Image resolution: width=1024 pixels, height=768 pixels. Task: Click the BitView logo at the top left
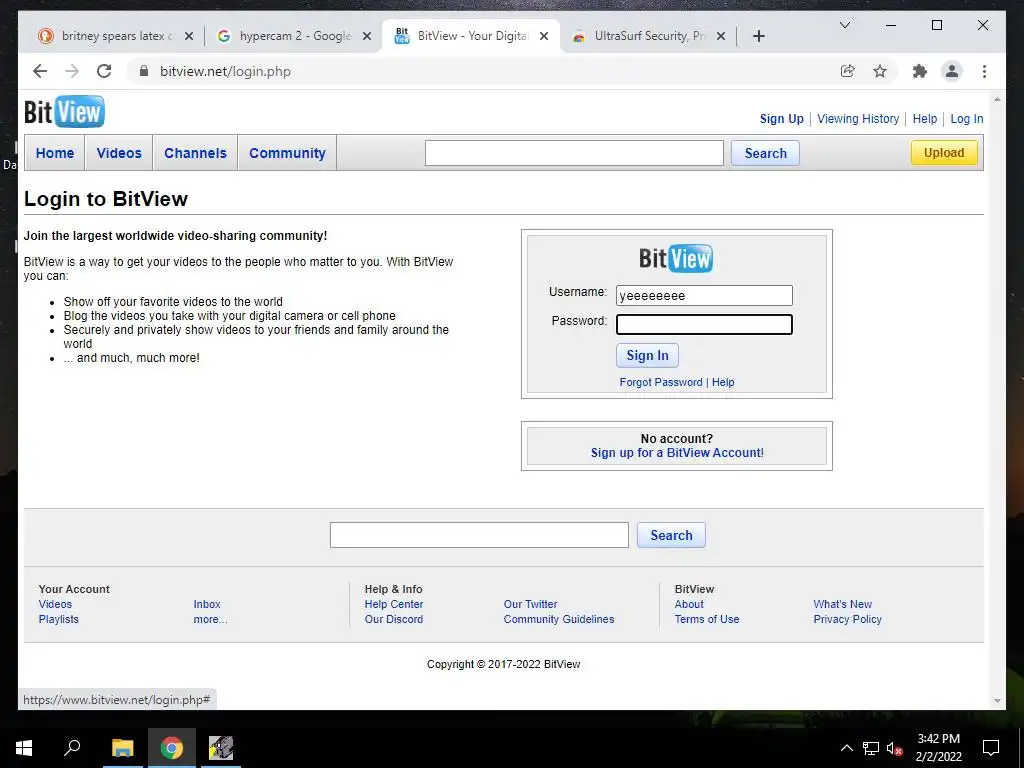(x=64, y=112)
